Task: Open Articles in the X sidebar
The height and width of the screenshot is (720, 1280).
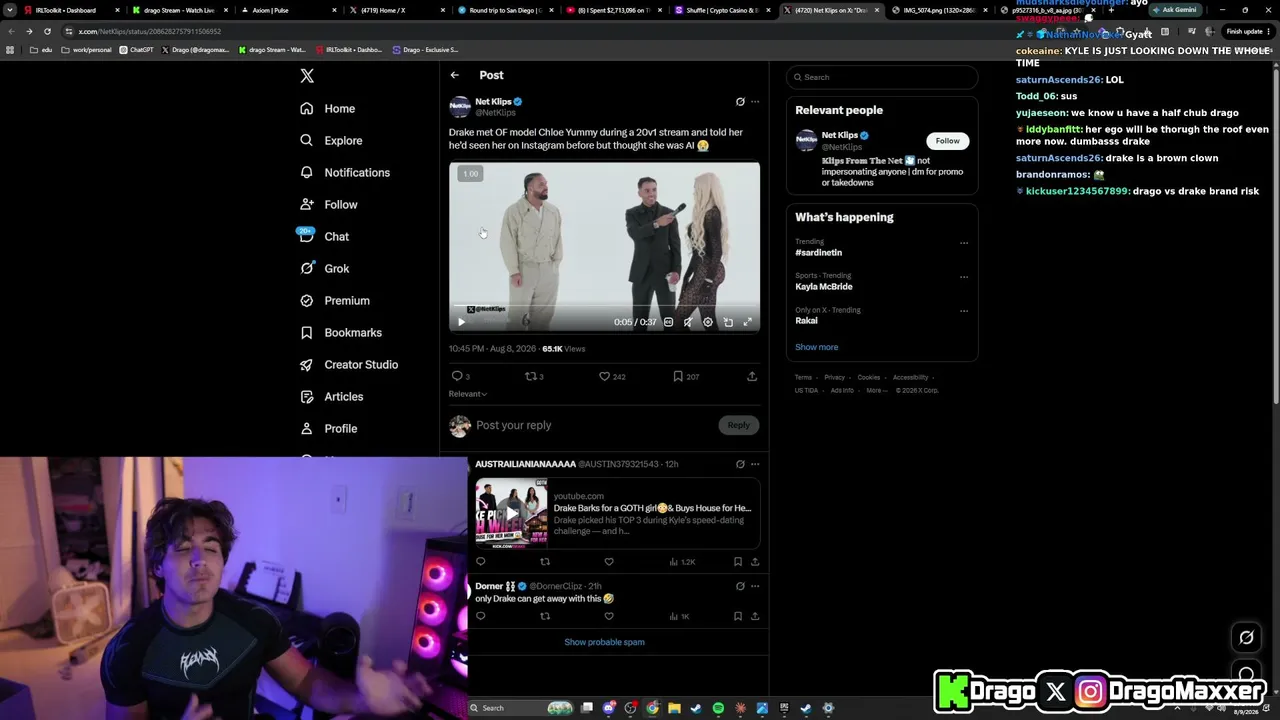Action: tap(331, 396)
